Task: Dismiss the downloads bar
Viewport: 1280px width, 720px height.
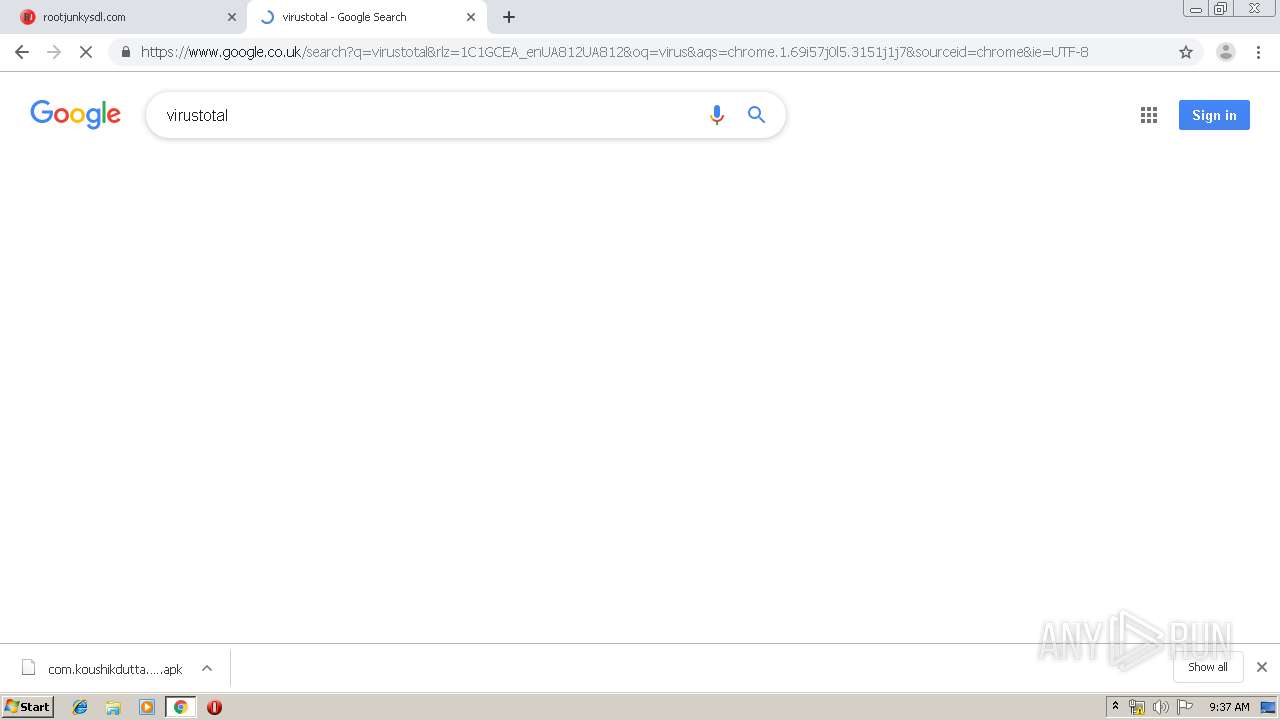Action: [1262, 667]
